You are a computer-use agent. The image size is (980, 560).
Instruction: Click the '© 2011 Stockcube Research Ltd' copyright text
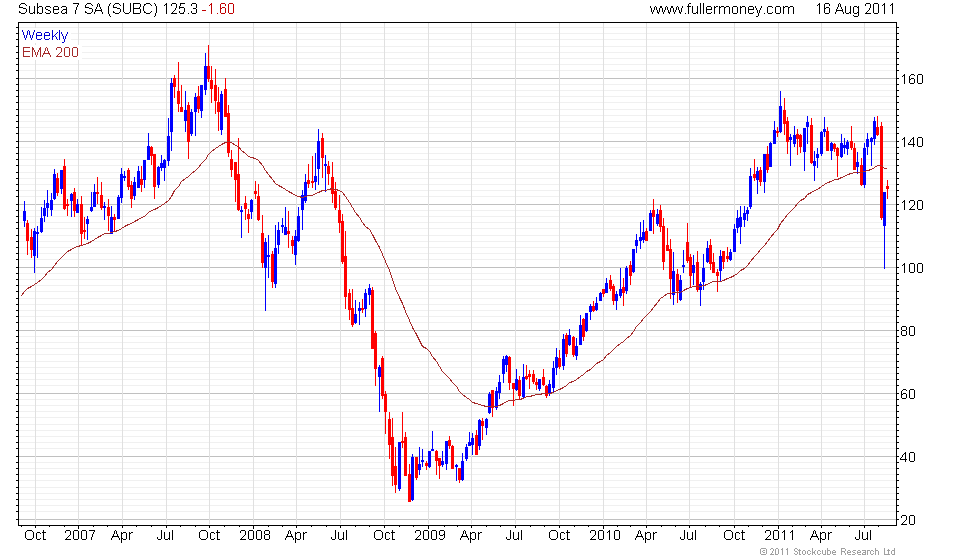click(x=828, y=552)
